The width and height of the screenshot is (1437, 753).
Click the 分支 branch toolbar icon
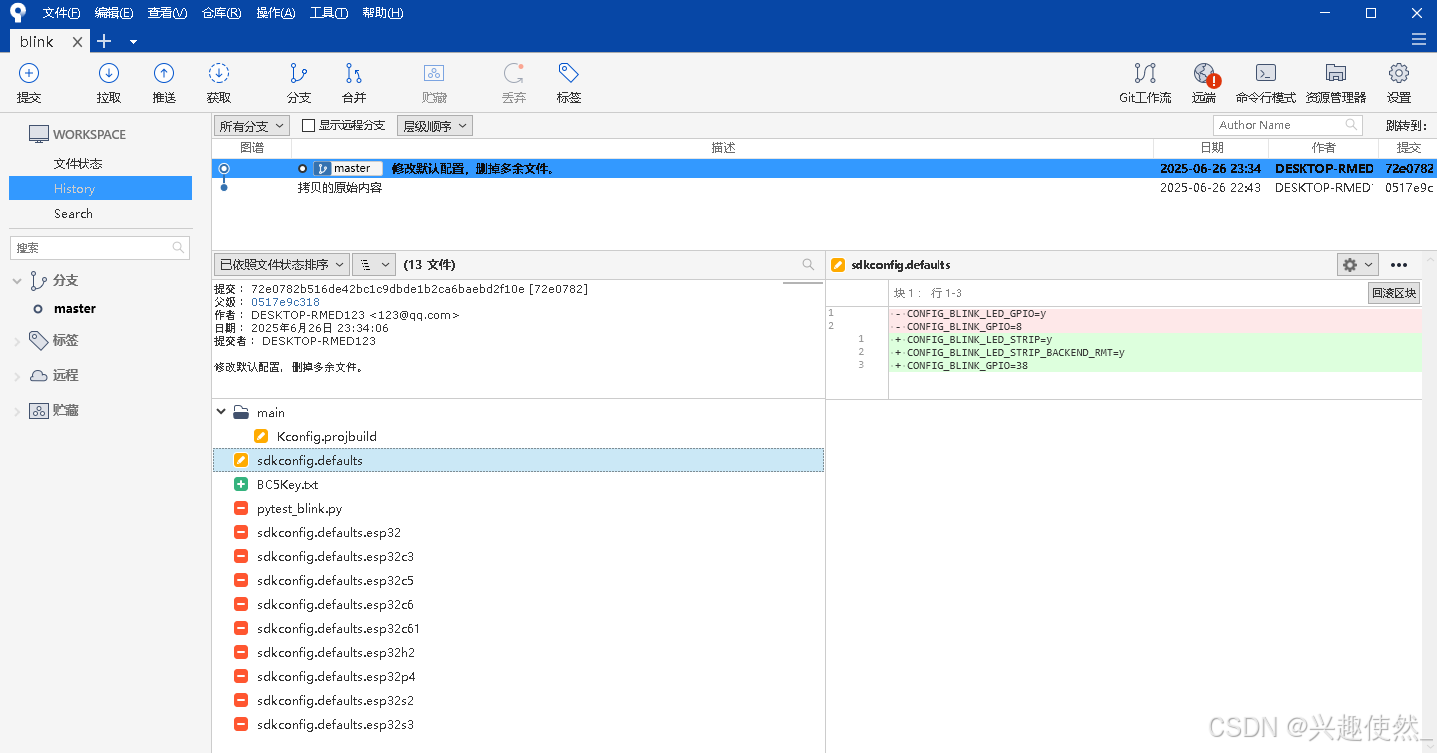click(299, 73)
